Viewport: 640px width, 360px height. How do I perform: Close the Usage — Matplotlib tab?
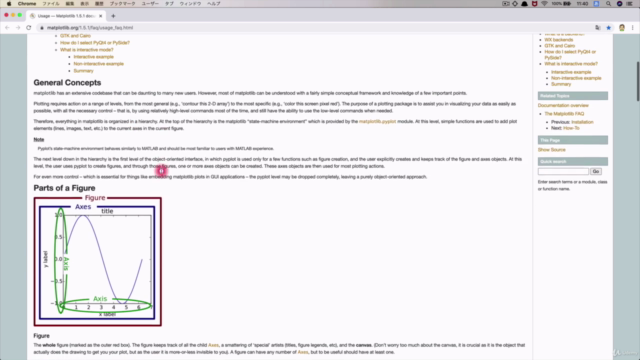tap(101, 16)
